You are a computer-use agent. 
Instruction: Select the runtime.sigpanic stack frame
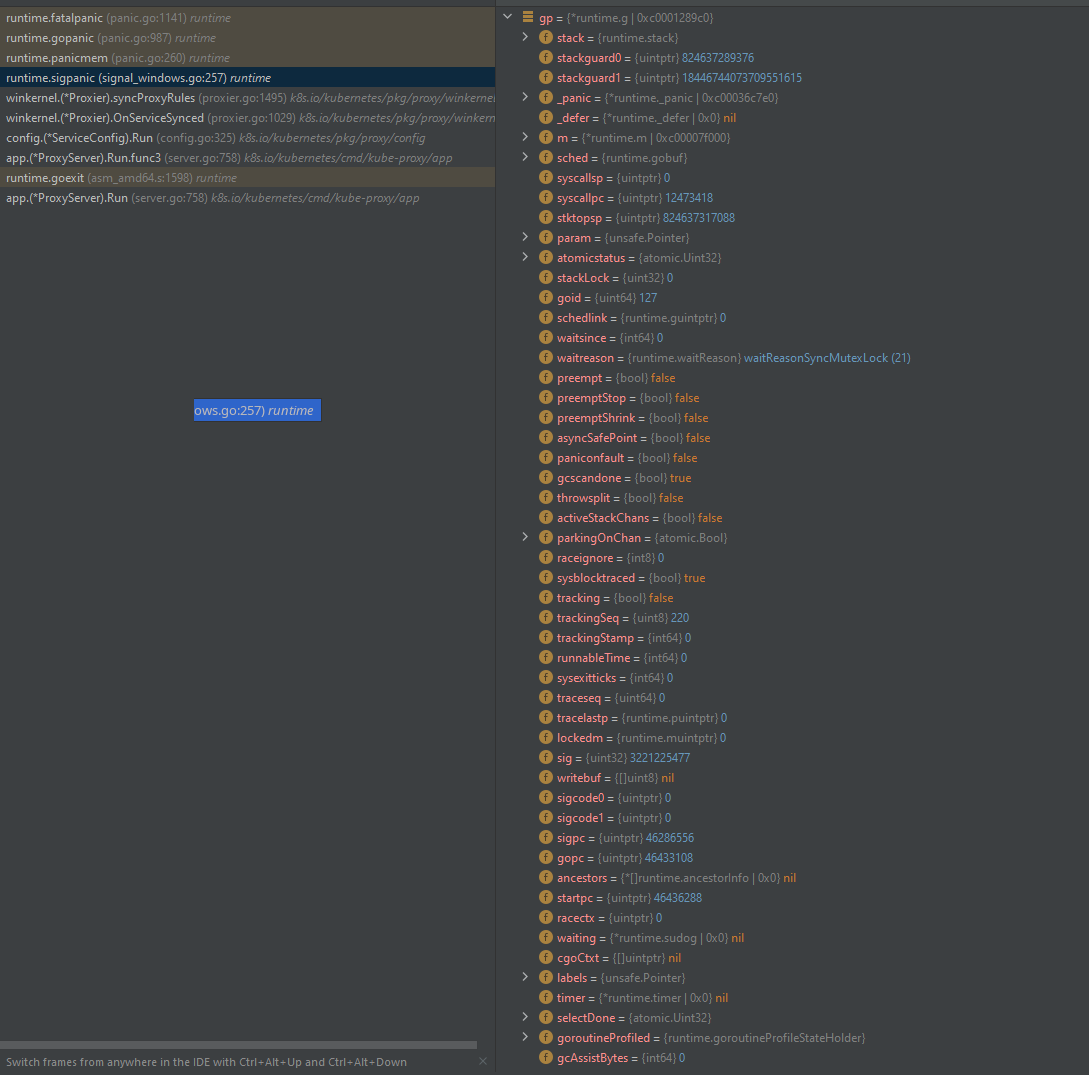[247, 78]
